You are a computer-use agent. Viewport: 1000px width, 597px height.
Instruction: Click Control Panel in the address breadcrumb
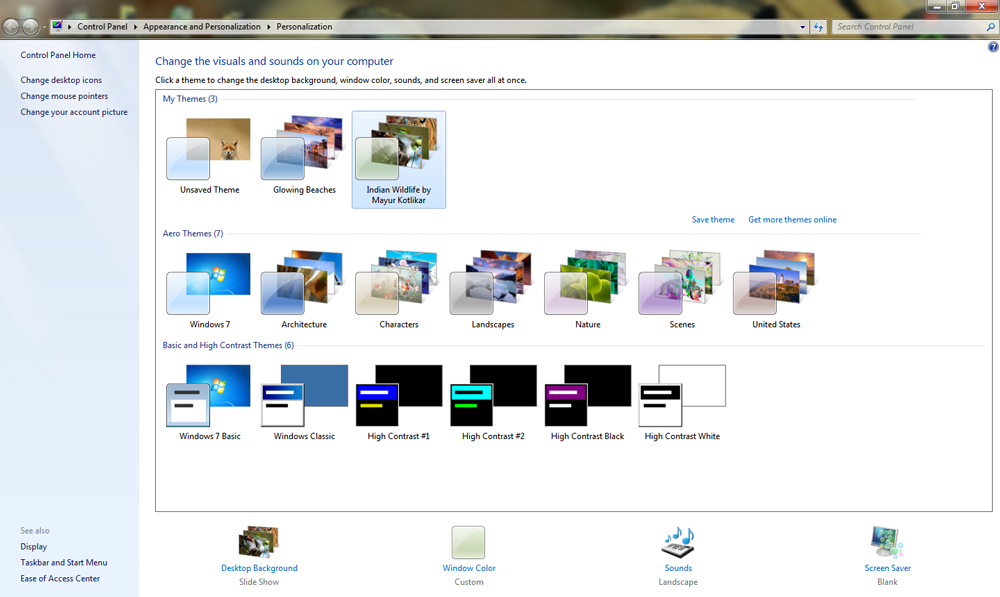pos(102,27)
